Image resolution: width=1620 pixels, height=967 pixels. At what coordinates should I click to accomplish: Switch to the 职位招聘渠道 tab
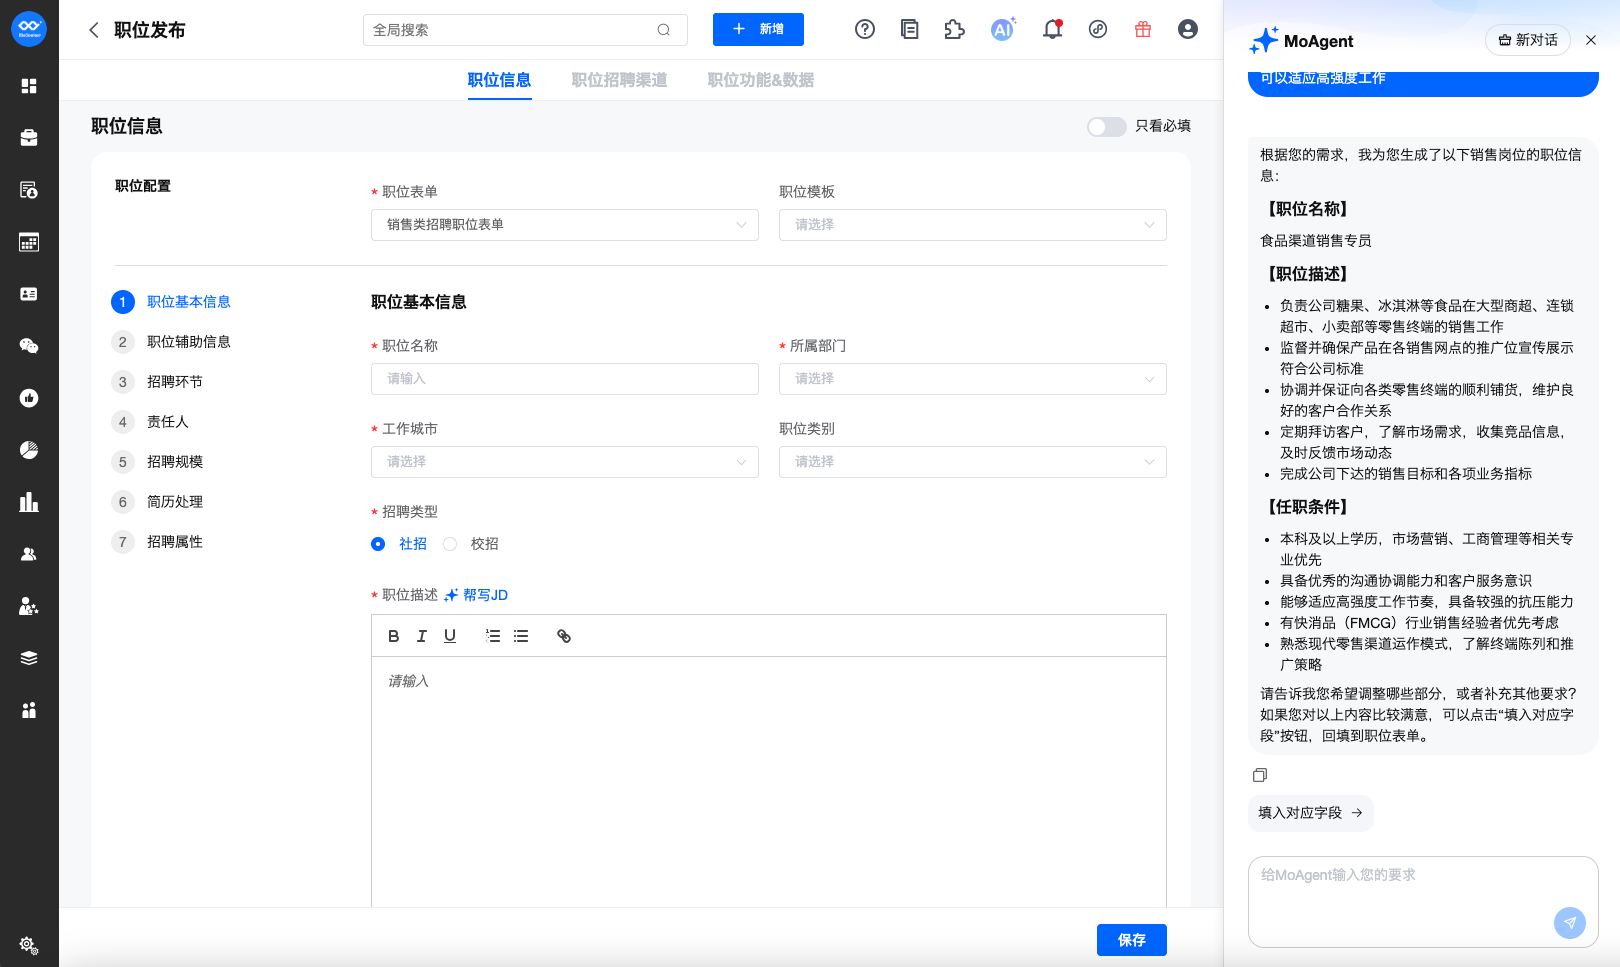pos(619,80)
